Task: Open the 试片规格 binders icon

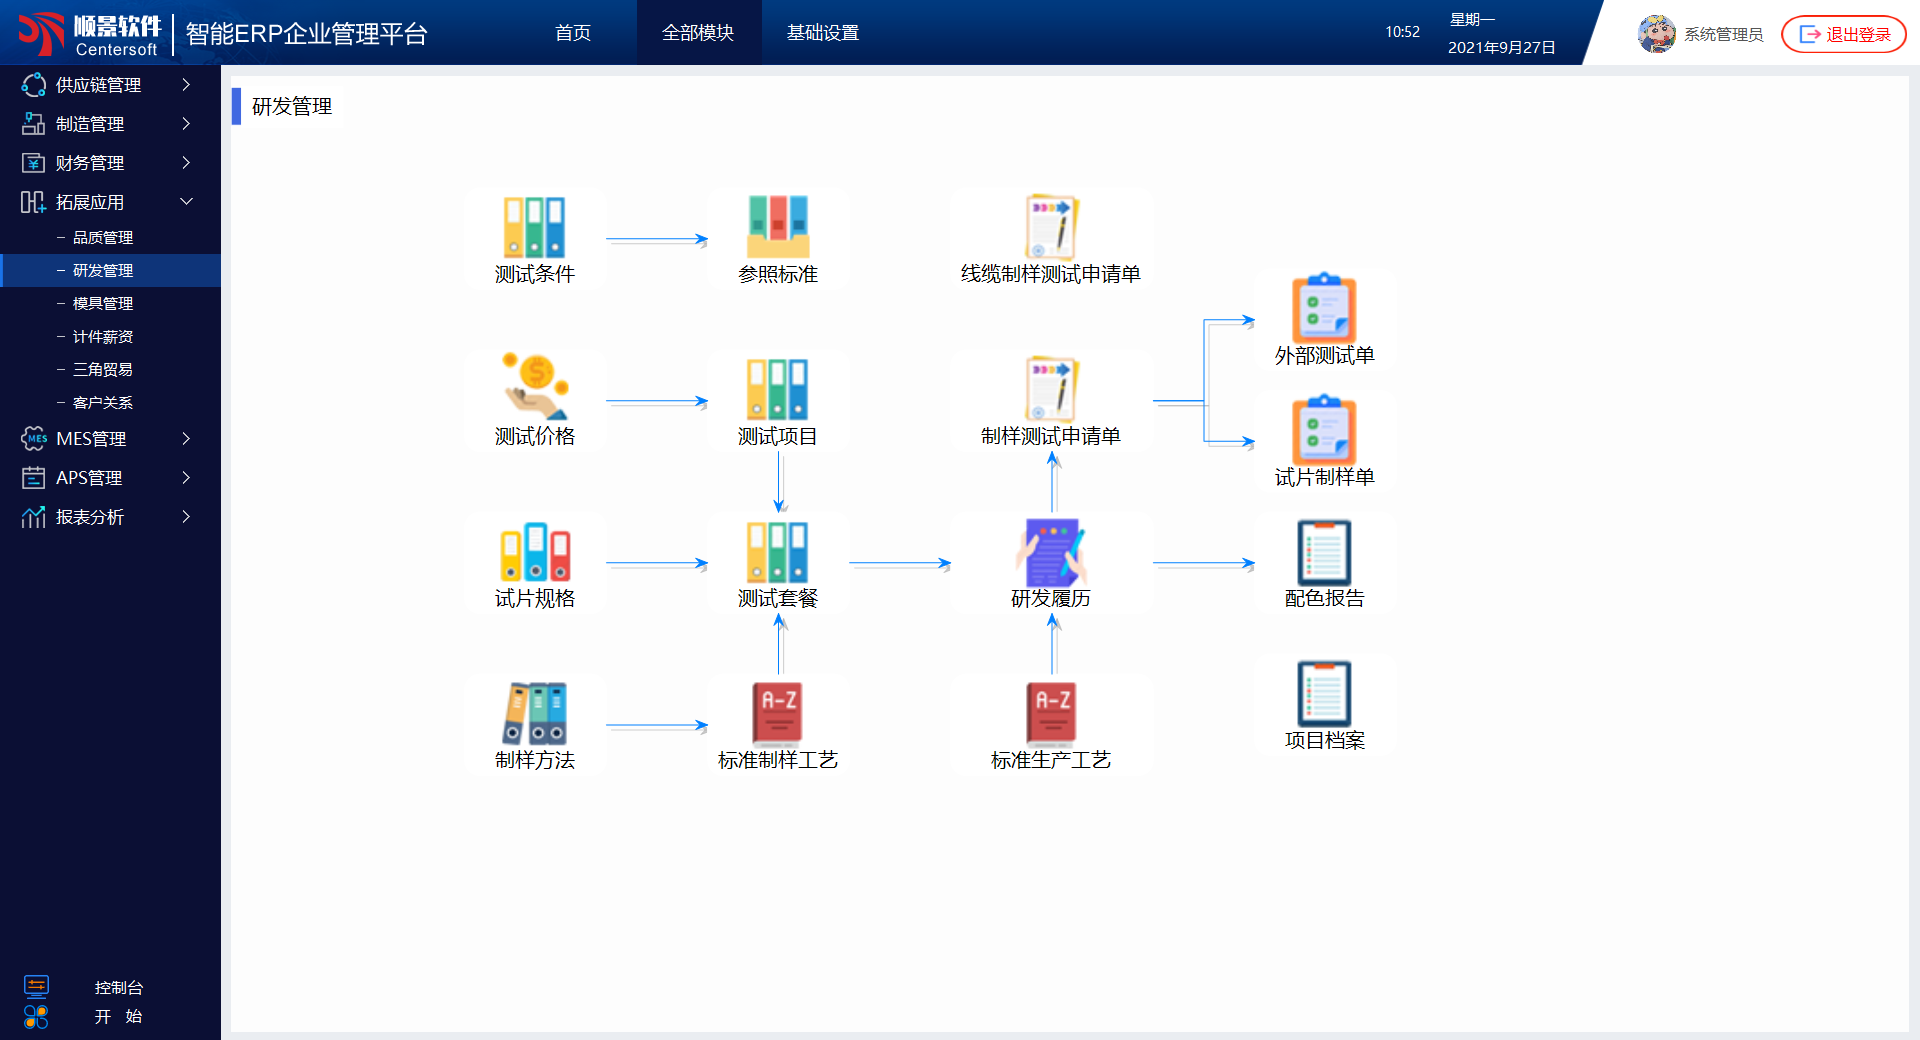Action: click(534, 552)
